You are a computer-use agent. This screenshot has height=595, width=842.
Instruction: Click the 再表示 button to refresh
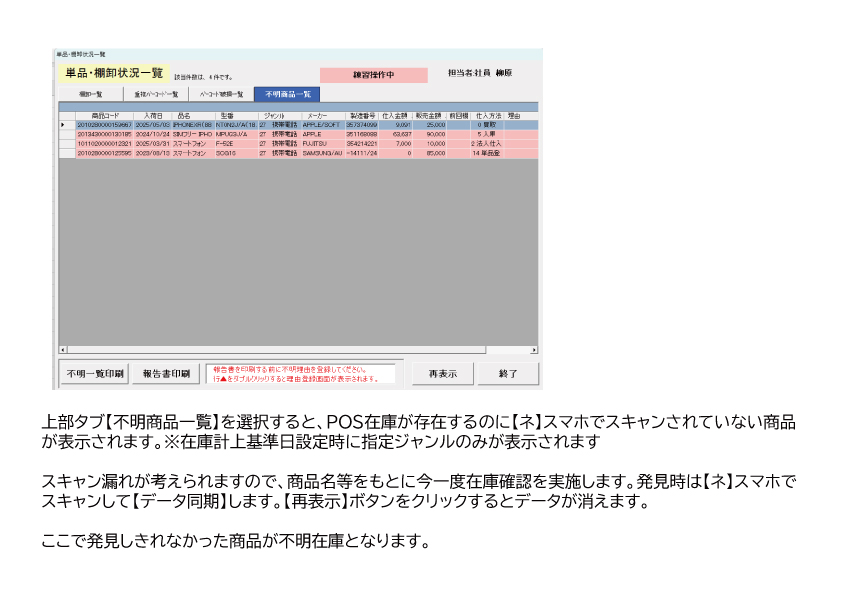tap(442, 374)
